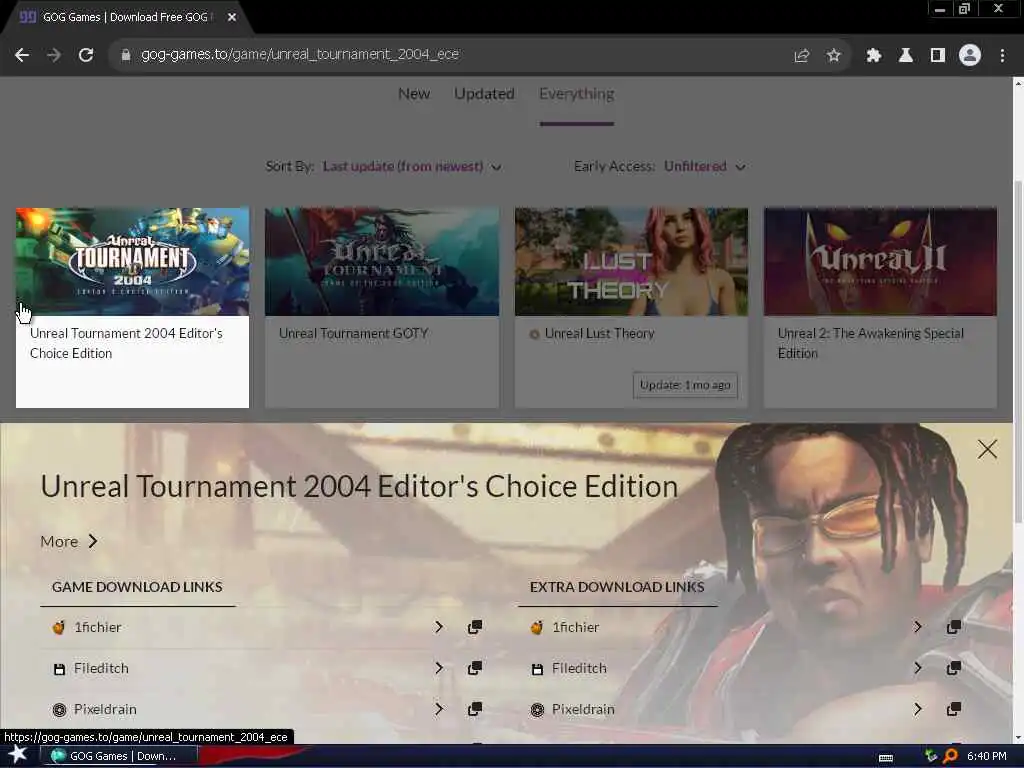Copy extra Pixeldrain link icon
Screen dimensions: 1024x768
(953, 709)
